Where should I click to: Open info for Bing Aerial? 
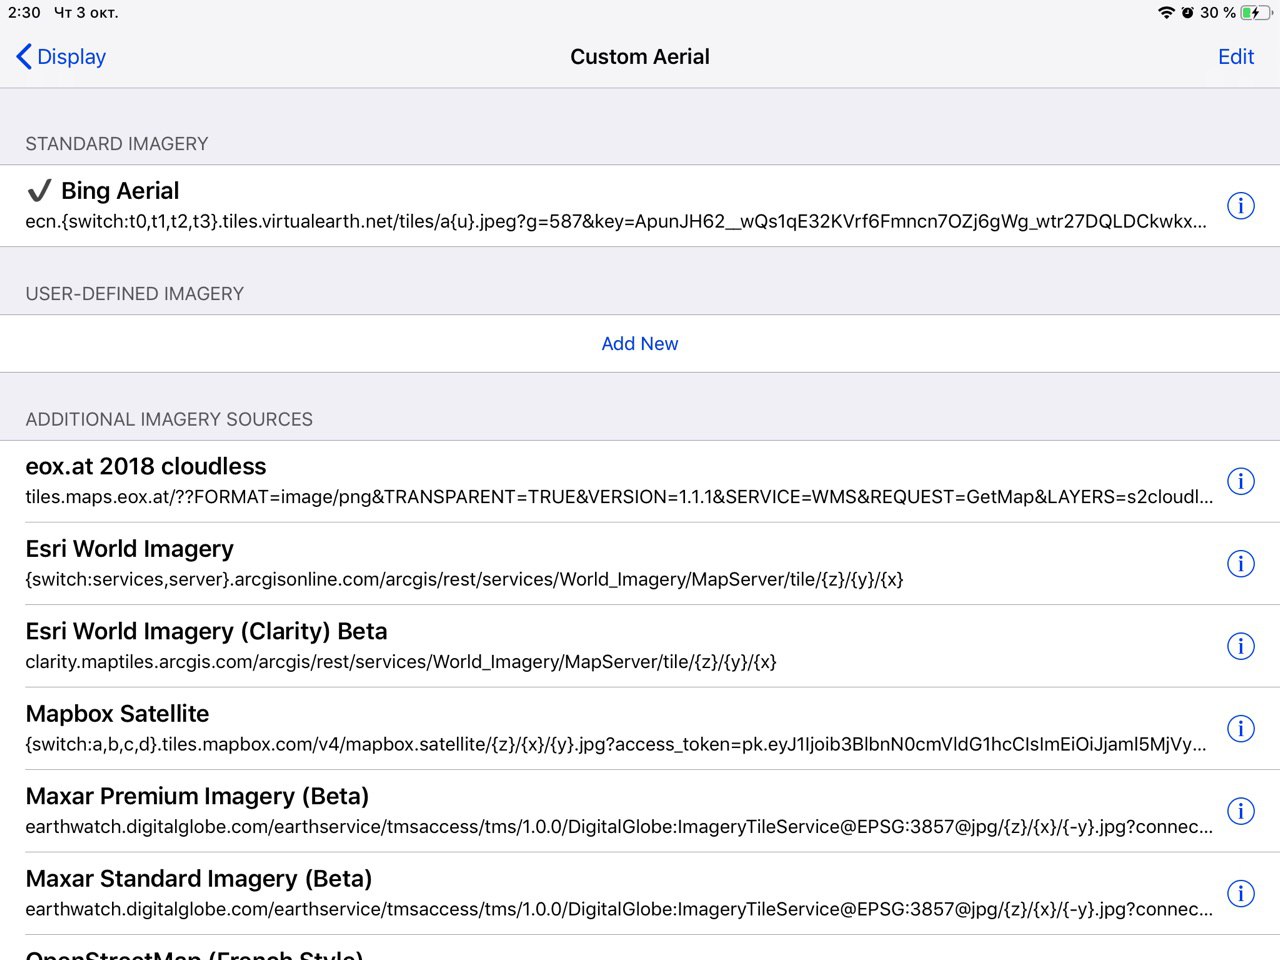tap(1240, 206)
